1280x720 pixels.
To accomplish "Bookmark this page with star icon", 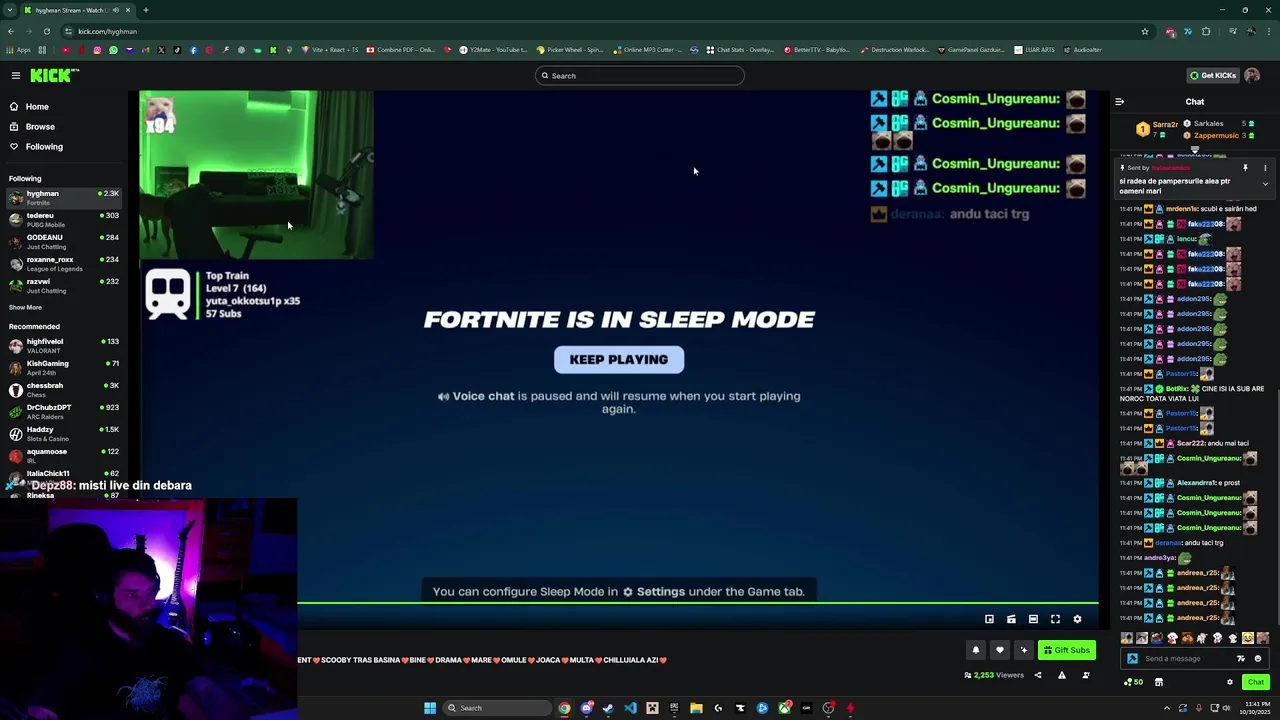I will (x=1145, y=31).
